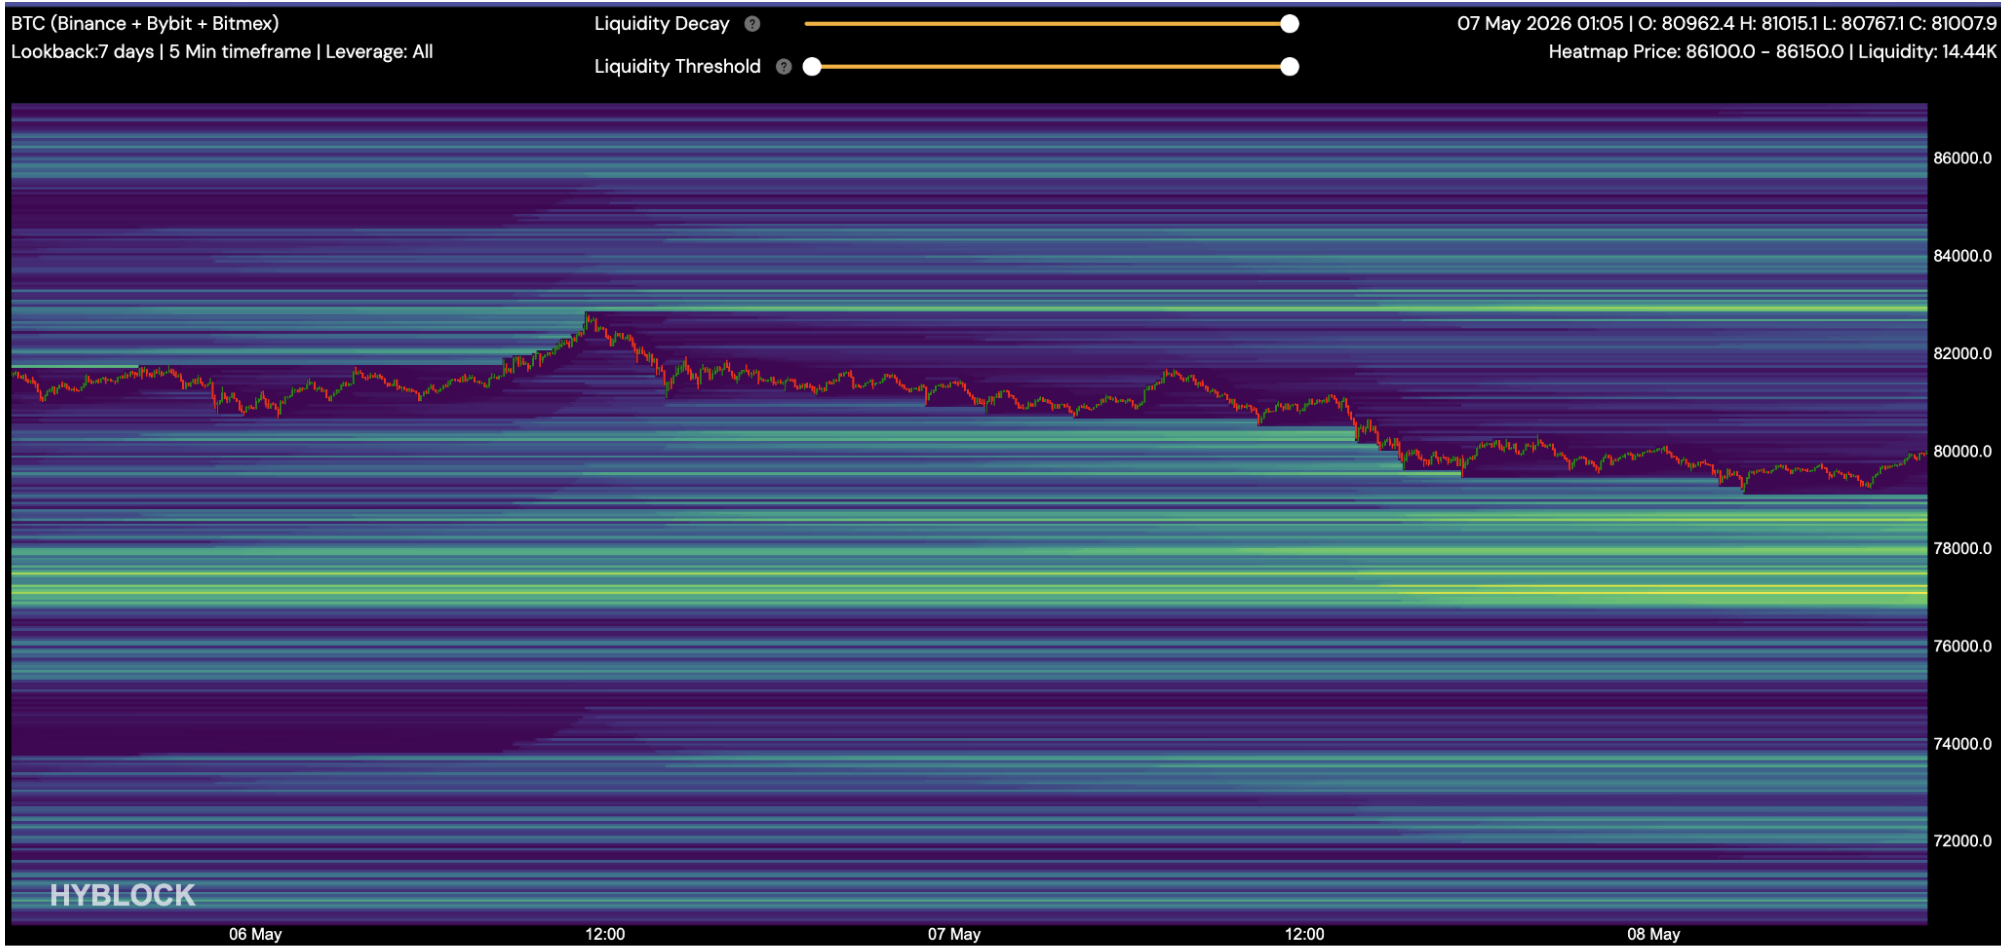The height and width of the screenshot is (948, 2004).
Task: Click the 78000.0 price axis label
Action: (1962, 549)
